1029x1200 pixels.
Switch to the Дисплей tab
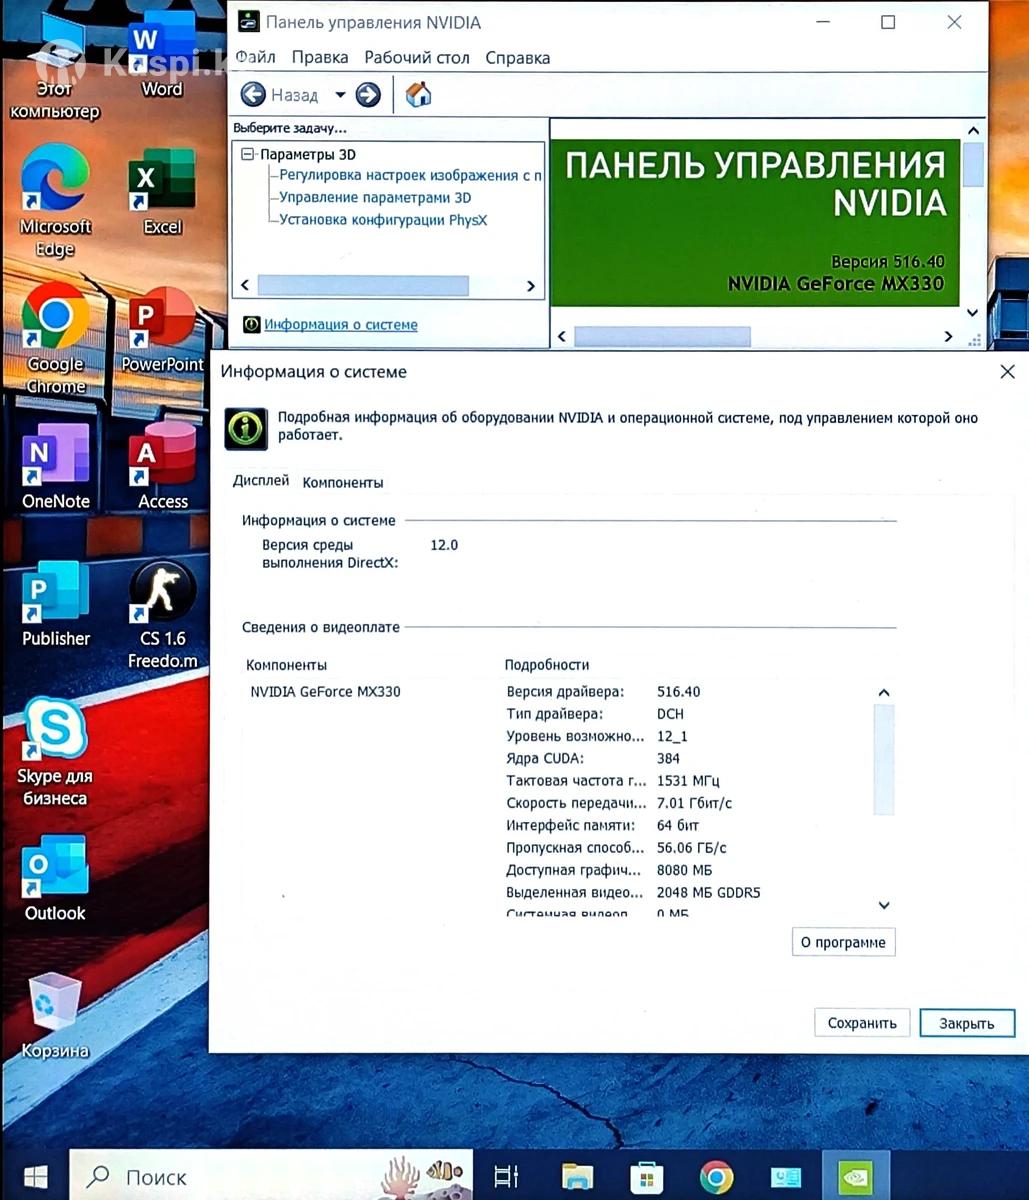point(261,481)
